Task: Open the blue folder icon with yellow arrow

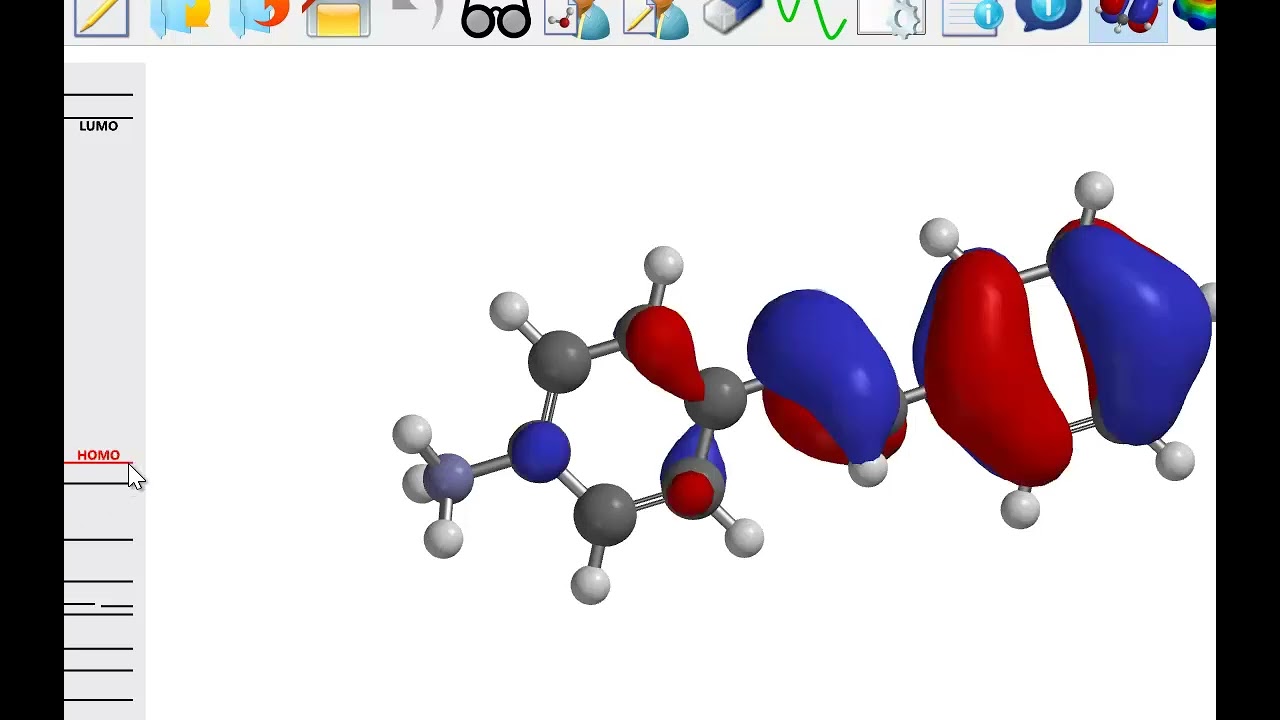Action: (180, 17)
